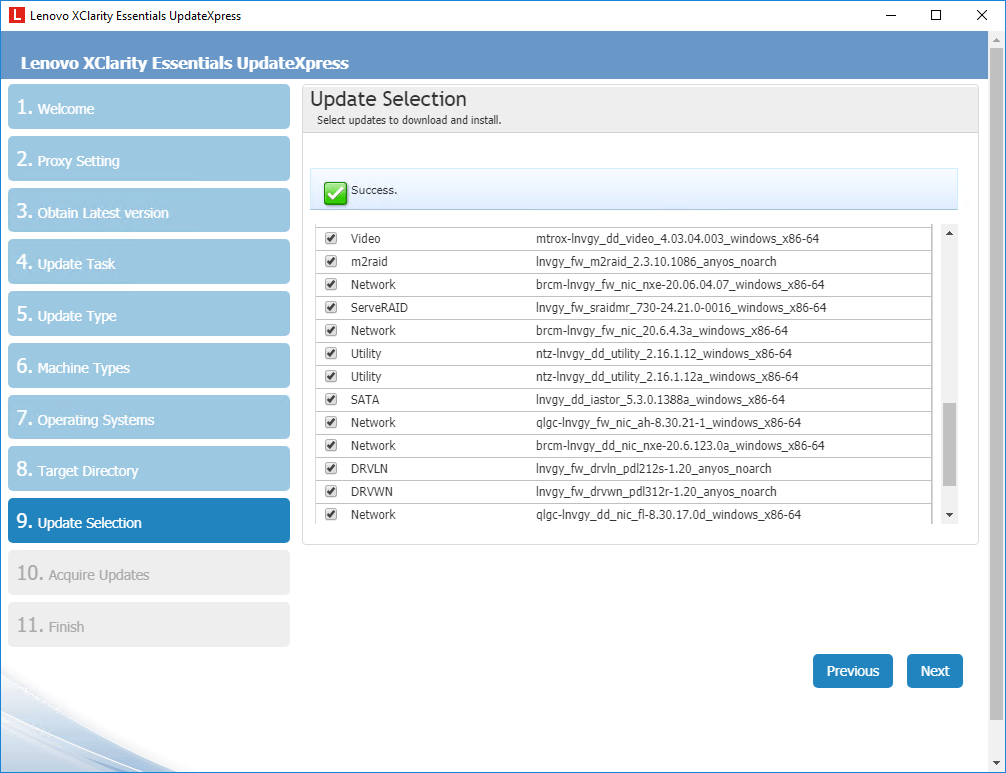This screenshot has height=773, width=1006.
Task: Click brcm-lnvgy_dd_nic_nxe-20.6.123.0a package name
Action: 680,446
